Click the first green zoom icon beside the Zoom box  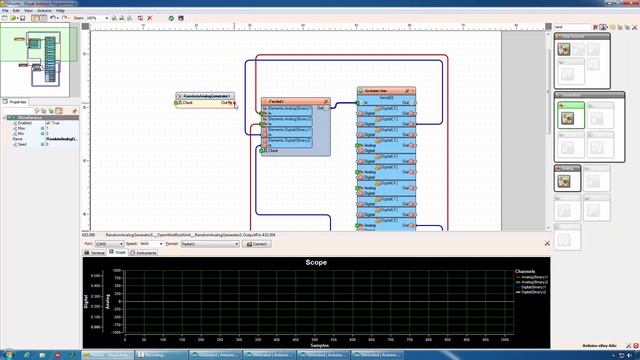114,18
